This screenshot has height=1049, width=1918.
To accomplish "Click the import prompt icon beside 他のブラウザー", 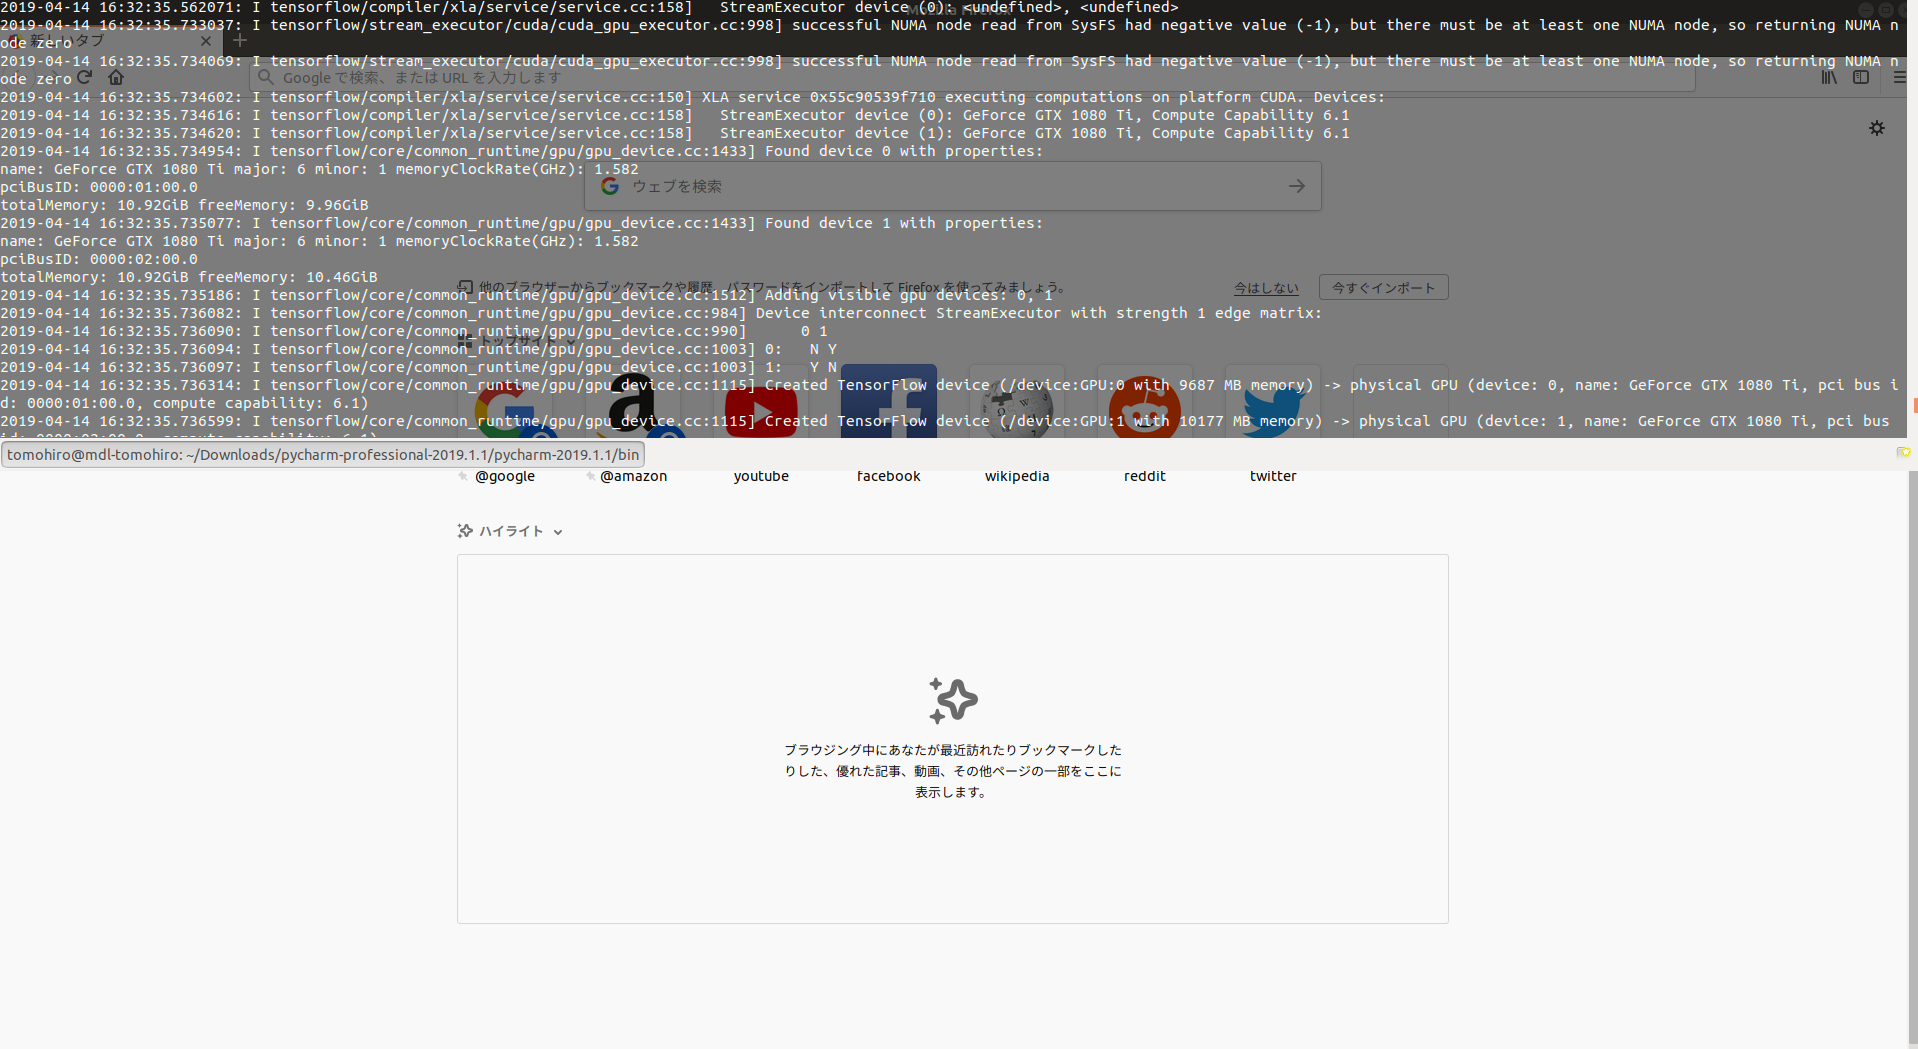I will click(465, 288).
